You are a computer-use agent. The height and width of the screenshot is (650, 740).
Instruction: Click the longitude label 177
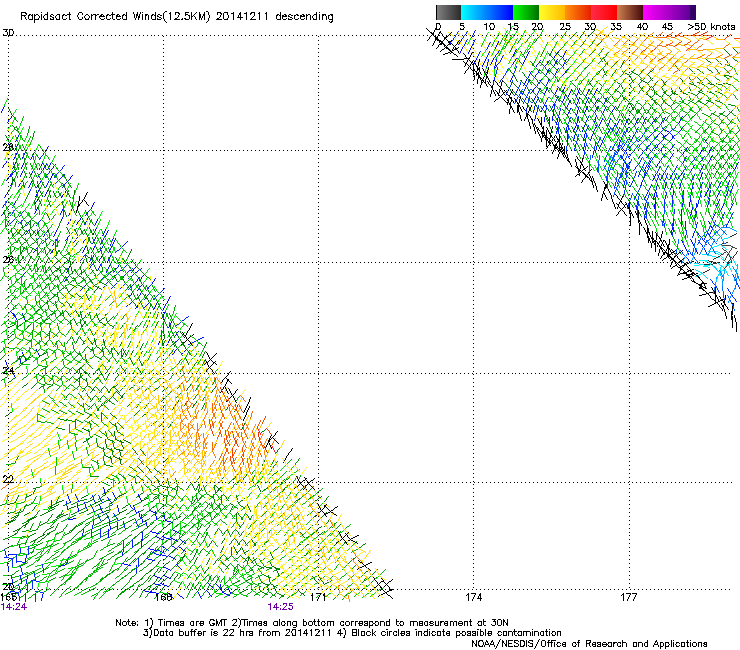[x=629, y=597]
